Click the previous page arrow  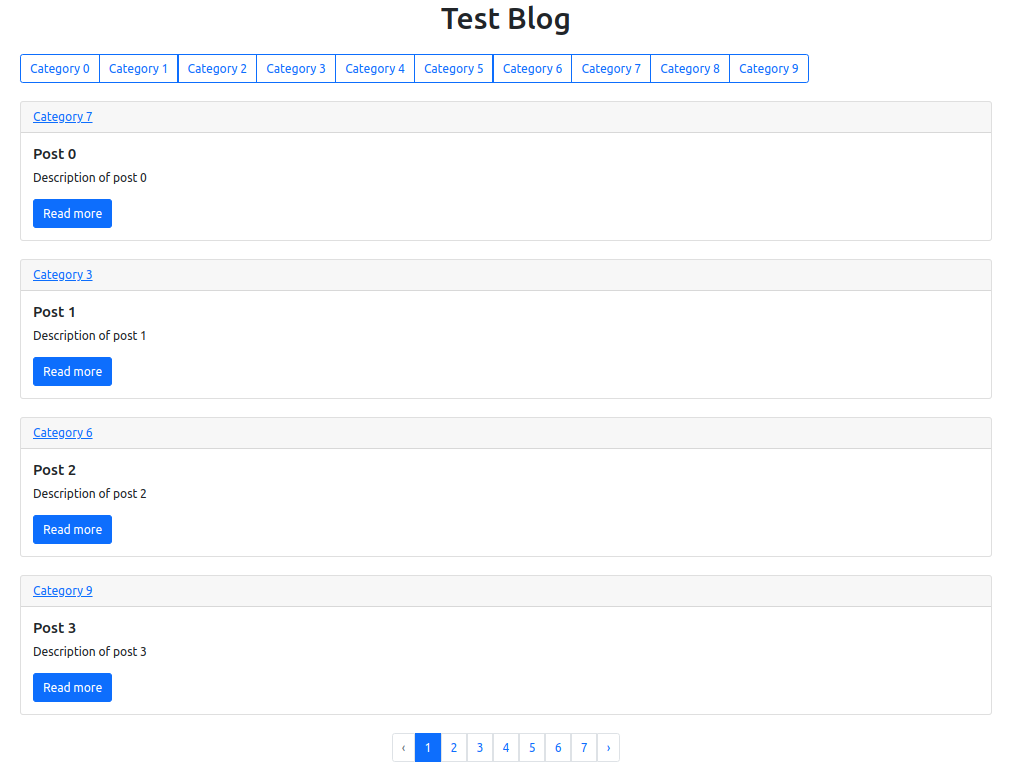(403, 747)
